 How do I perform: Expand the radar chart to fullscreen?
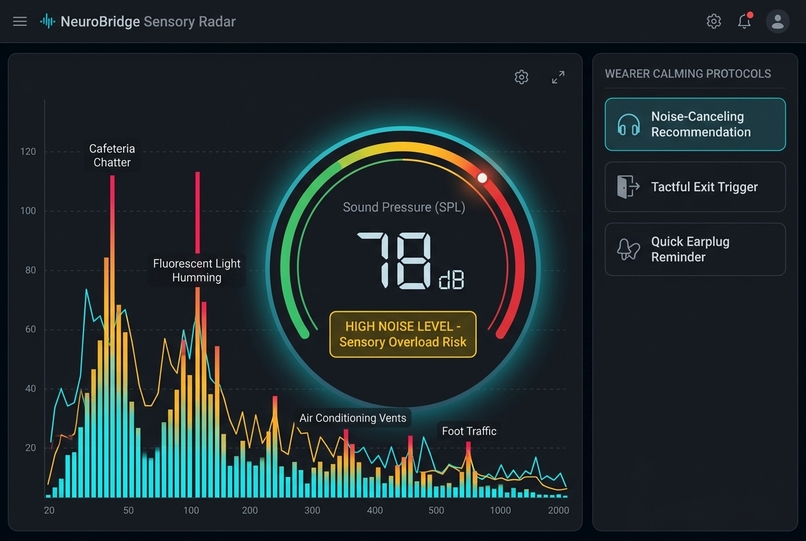(x=558, y=77)
